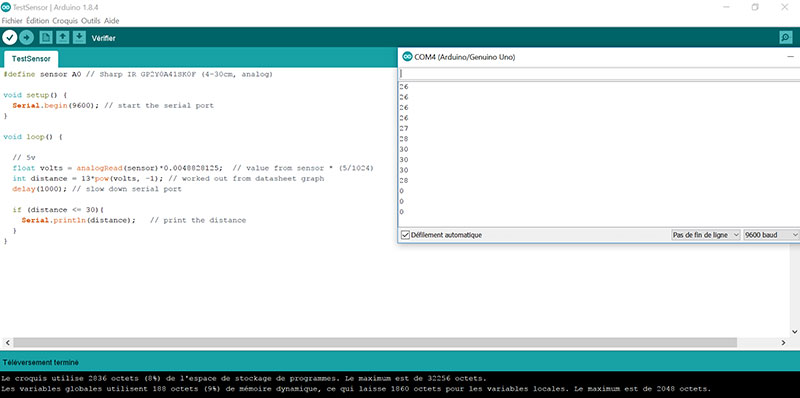
Task: Click the serial monitor input field
Action: pyautogui.click(x=598, y=74)
